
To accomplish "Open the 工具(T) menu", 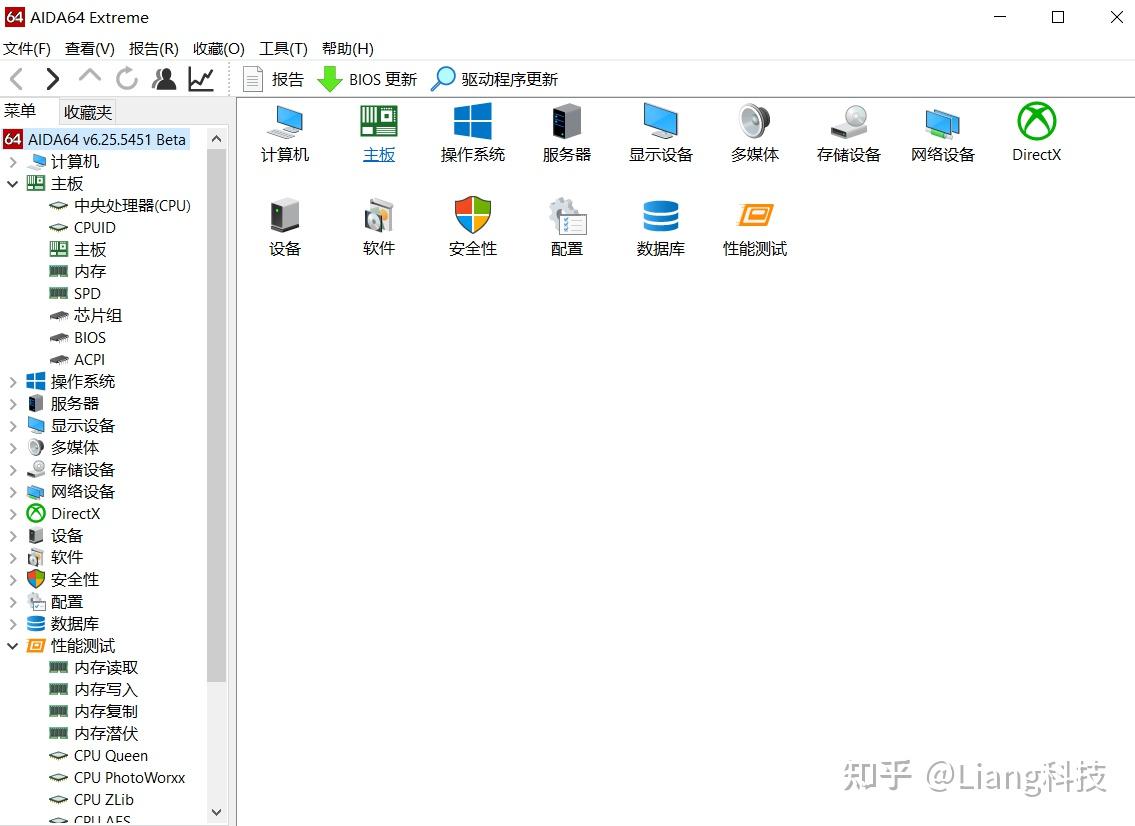I will 283,49.
